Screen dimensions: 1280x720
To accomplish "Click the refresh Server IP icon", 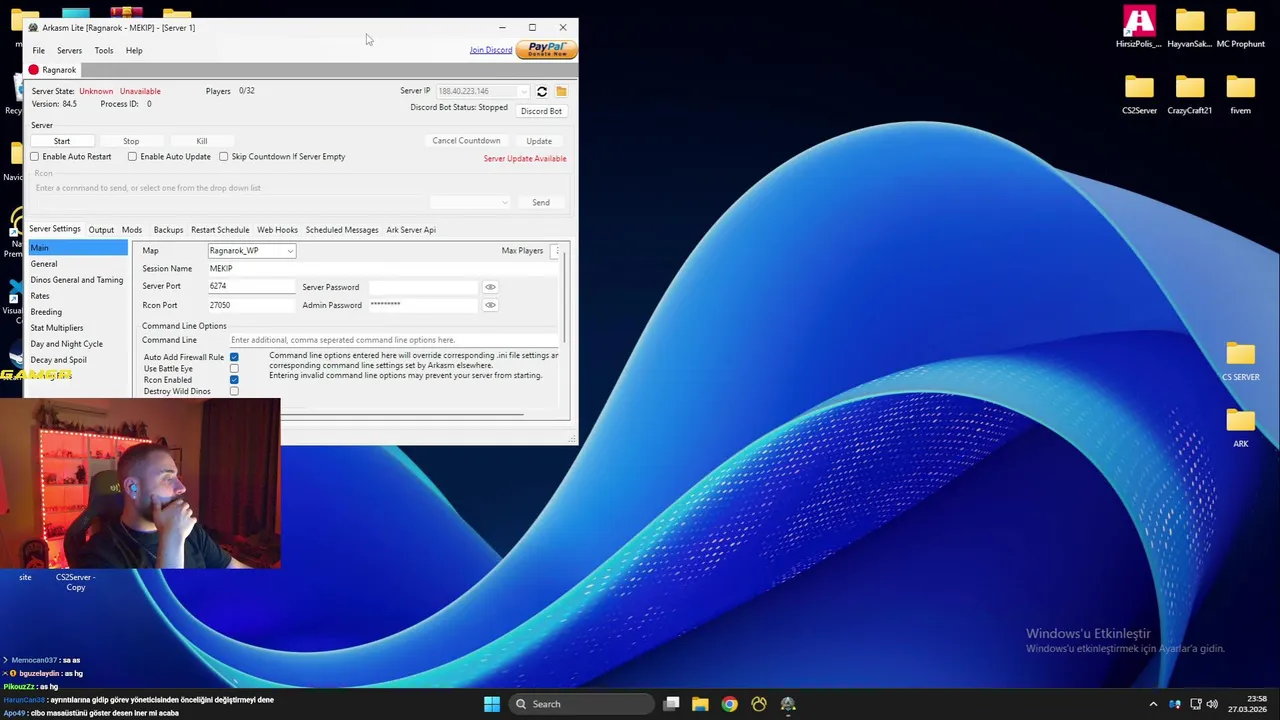I will pos(541,91).
